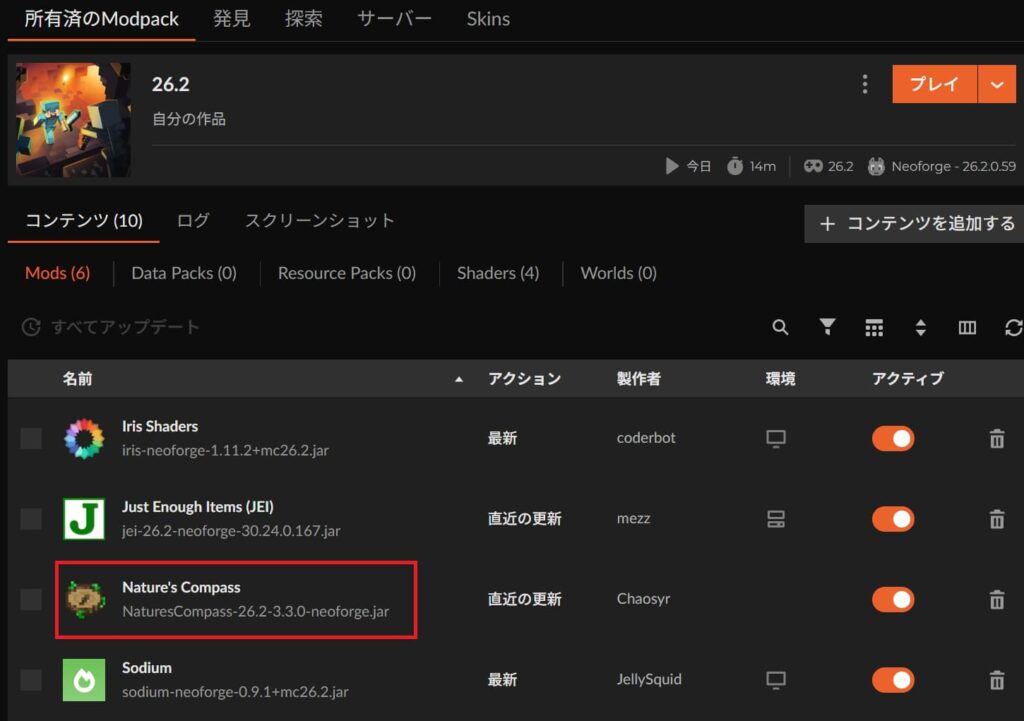Click the 直近の更新 action for Just Enough Items
1024x721 pixels.
tap(524, 519)
